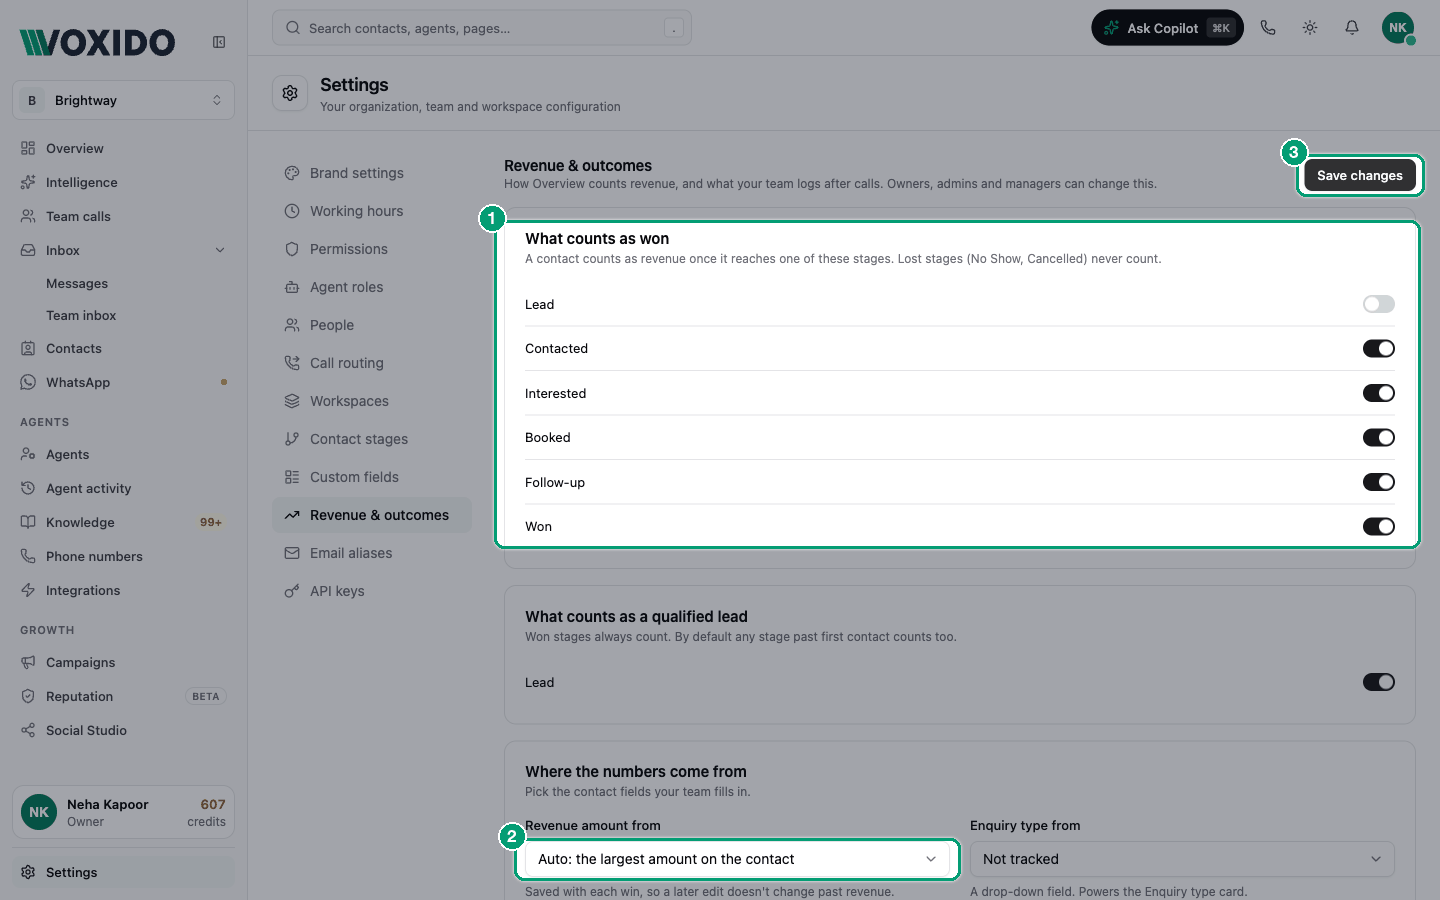
Task: Open Team calls
Action: (x=124, y=216)
